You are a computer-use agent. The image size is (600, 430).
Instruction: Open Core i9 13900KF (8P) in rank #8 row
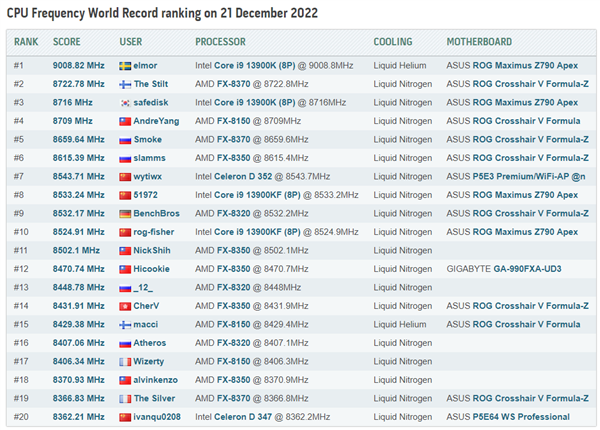tap(257, 195)
